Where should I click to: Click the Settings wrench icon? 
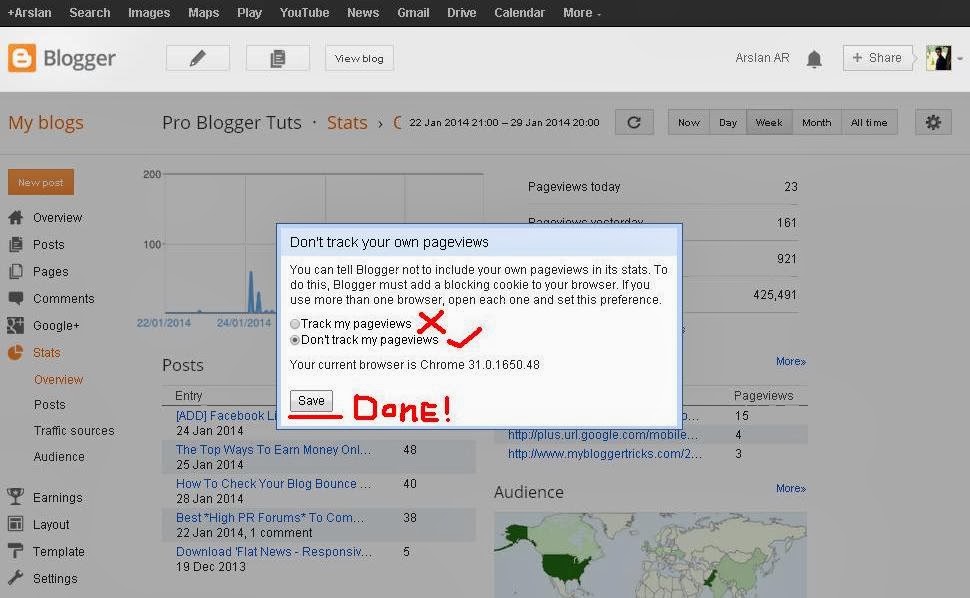15,578
